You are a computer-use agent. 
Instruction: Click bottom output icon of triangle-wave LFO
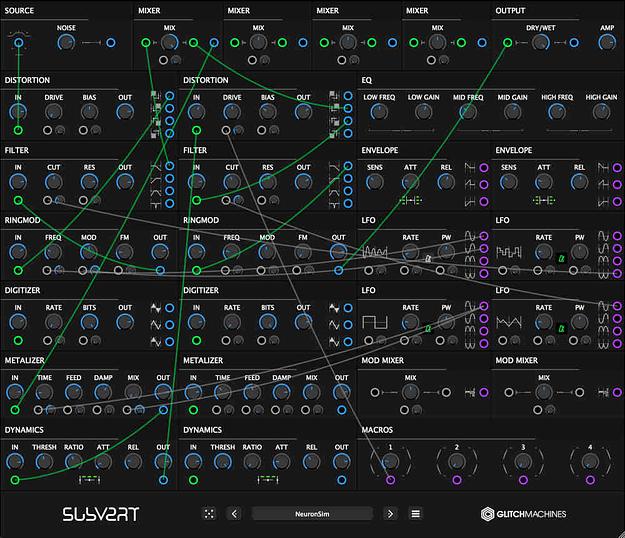point(603,343)
